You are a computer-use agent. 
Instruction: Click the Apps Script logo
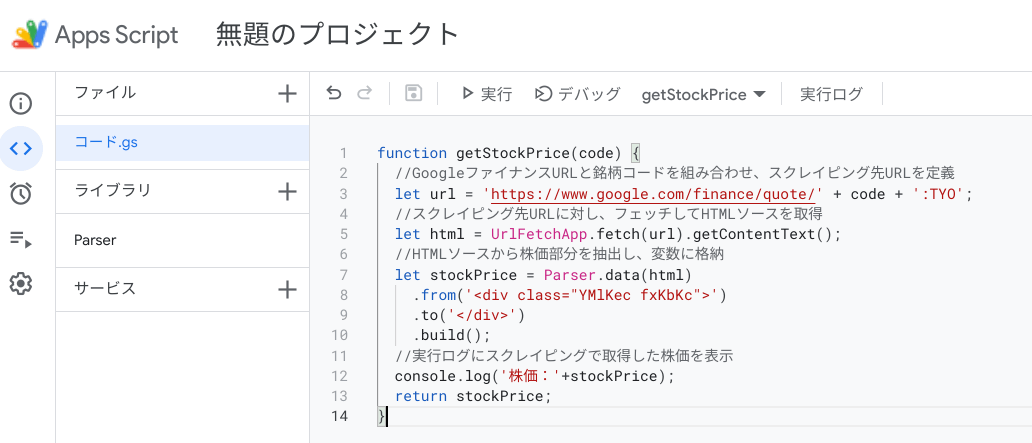click(x=30, y=35)
